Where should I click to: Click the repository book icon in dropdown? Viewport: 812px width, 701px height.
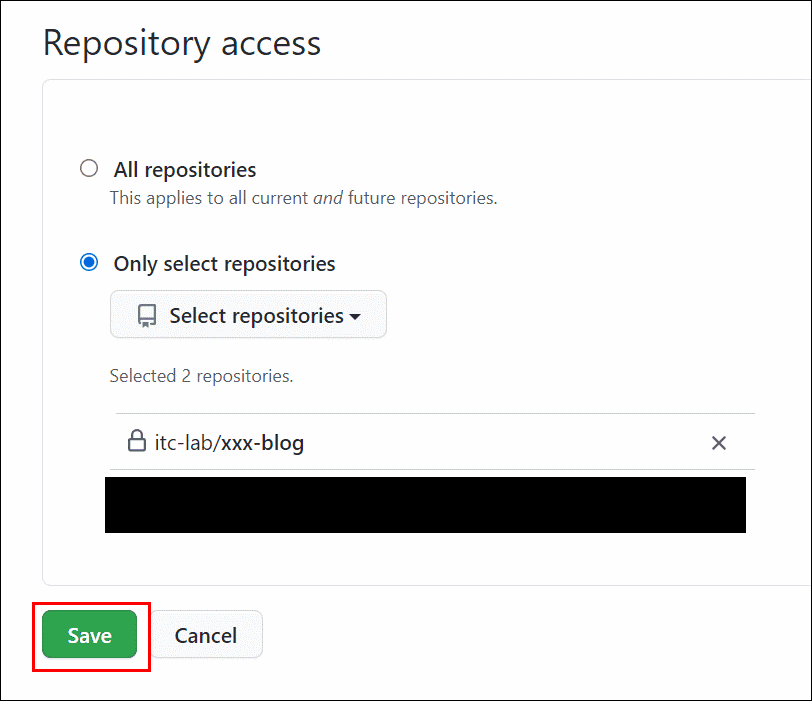[147, 315]
